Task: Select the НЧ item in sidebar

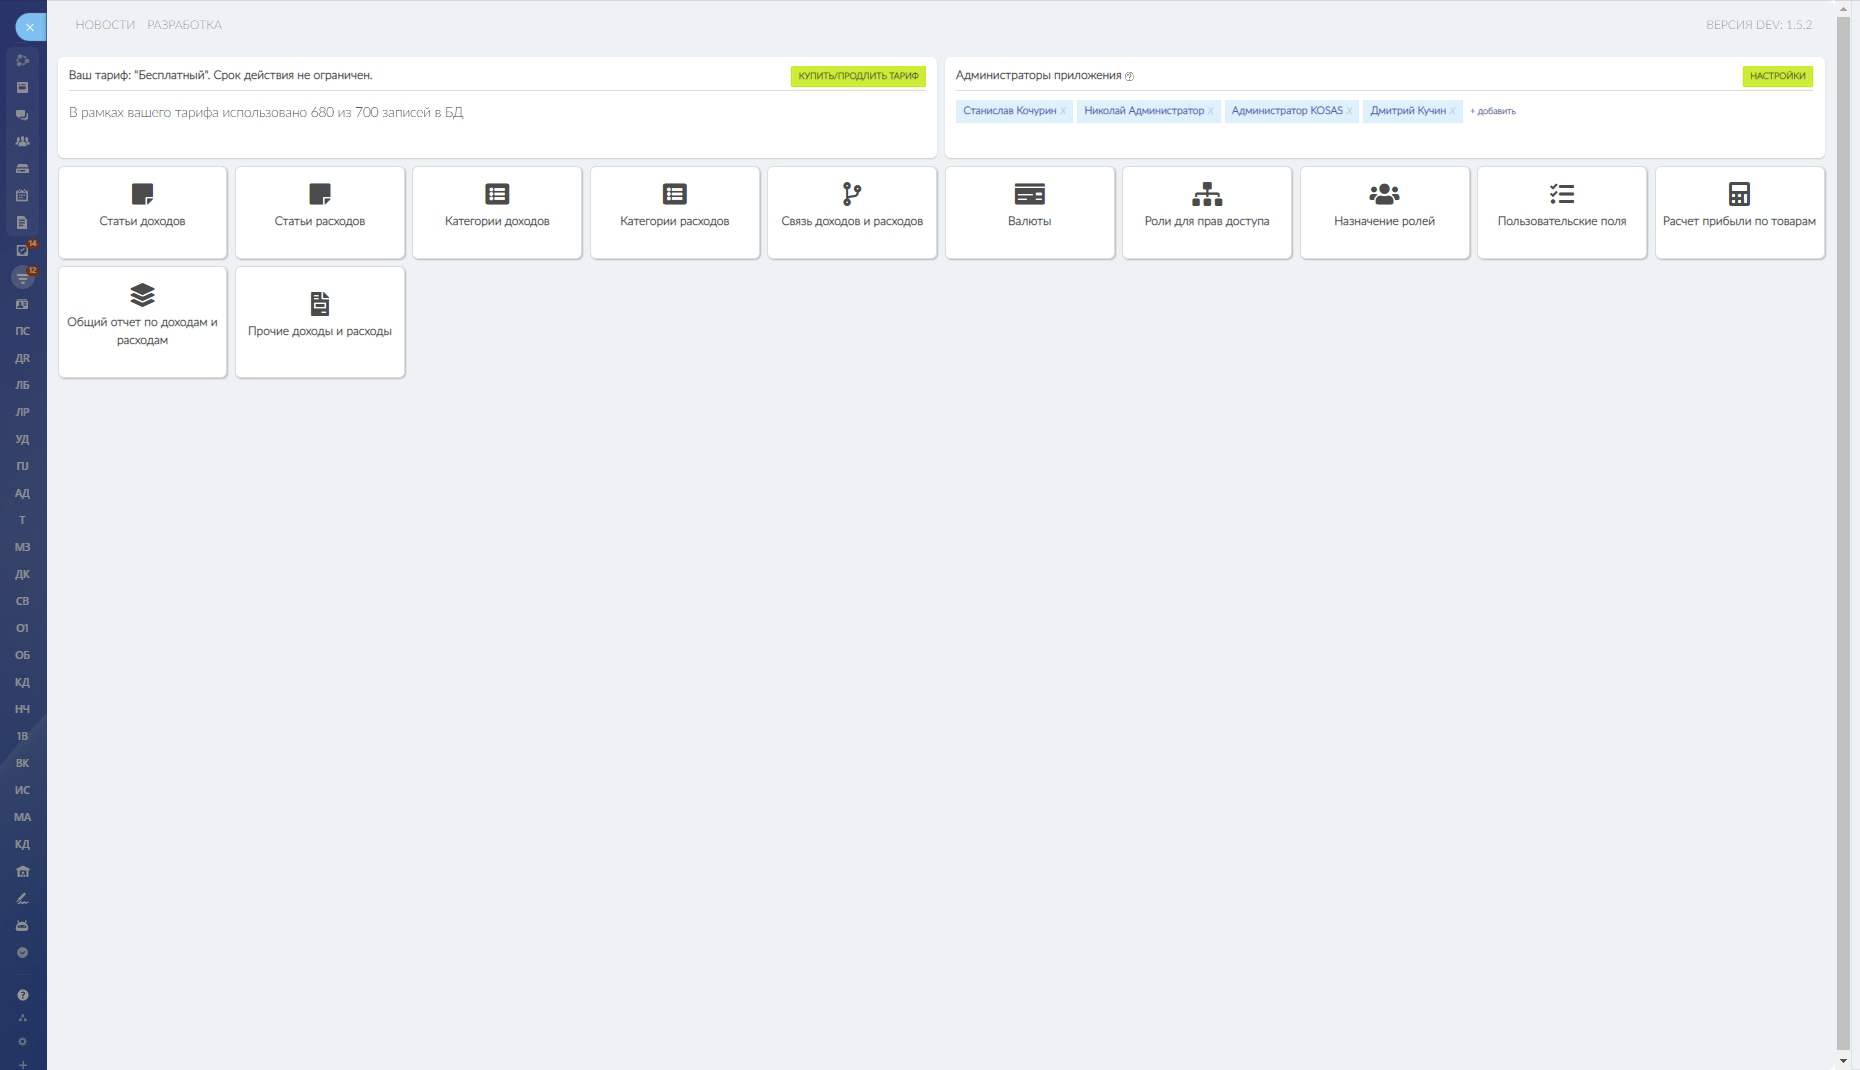Action: 22,709
